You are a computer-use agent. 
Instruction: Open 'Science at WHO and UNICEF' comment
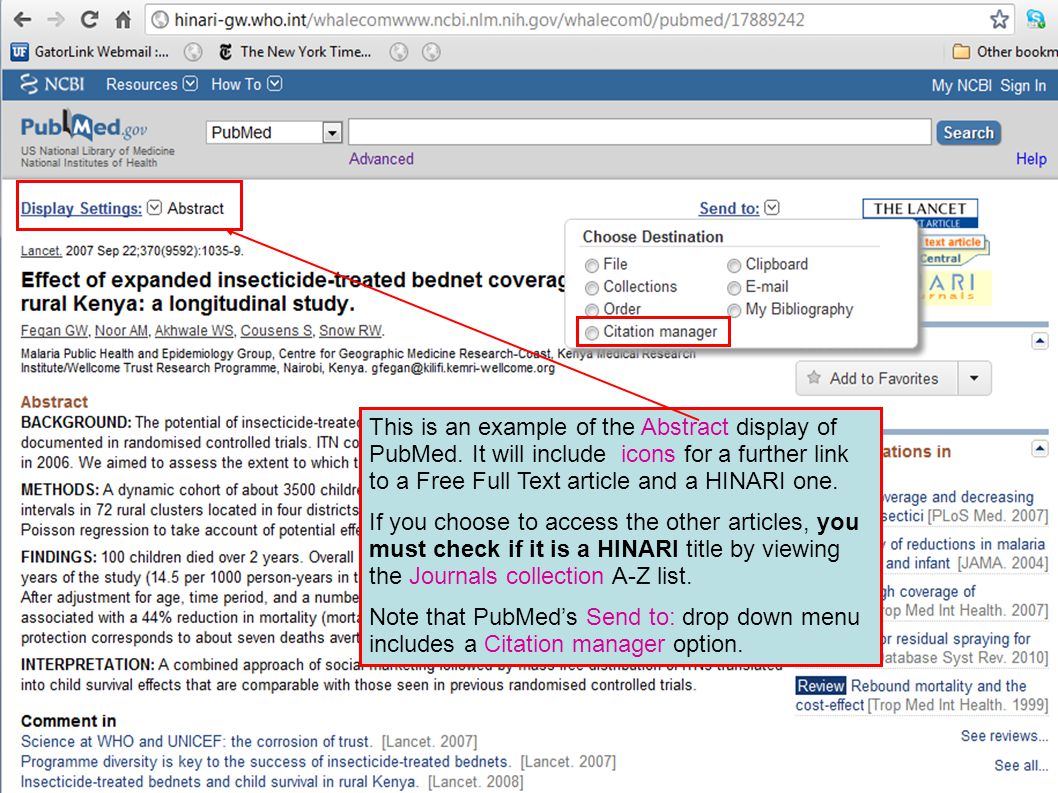pyautogui.click(x=196, y=741)
